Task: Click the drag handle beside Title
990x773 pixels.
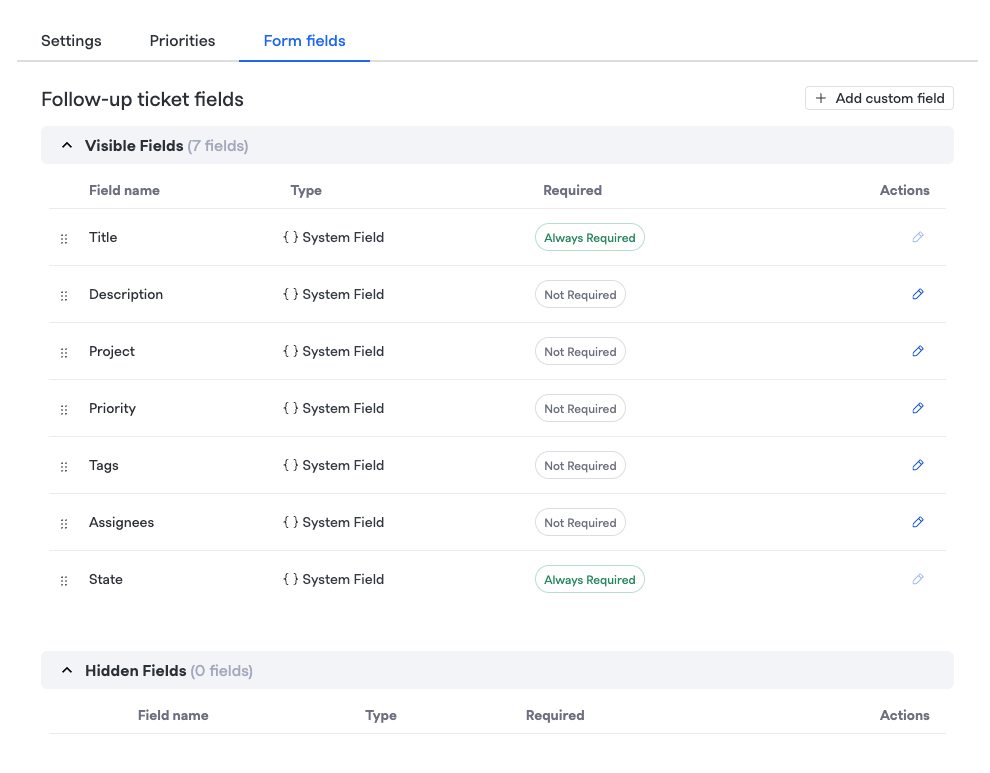Action: pos(64,239)
